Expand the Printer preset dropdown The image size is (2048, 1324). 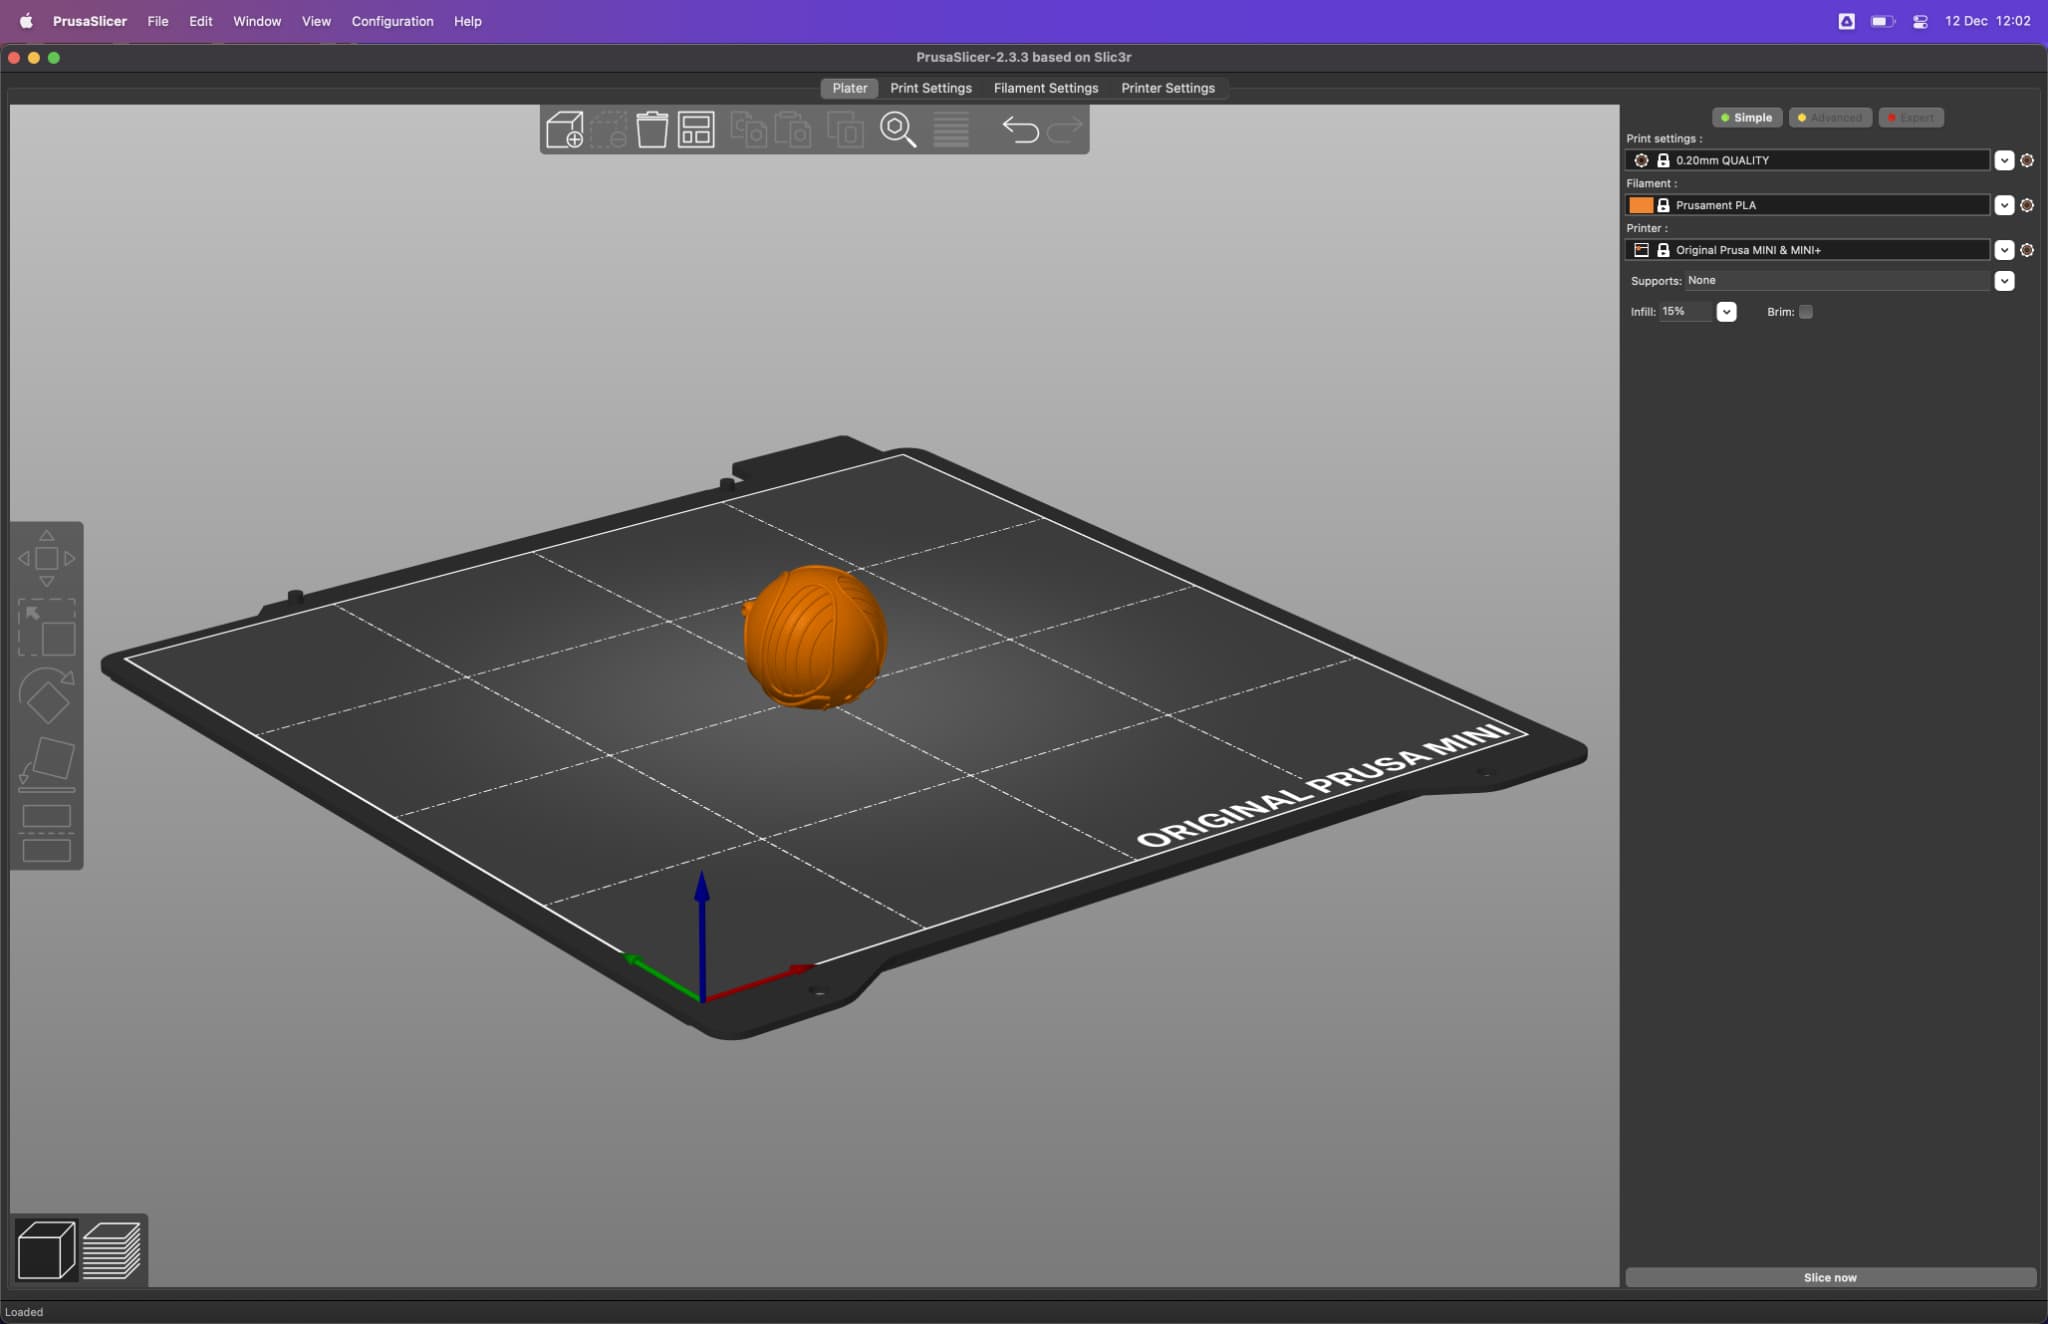pyautogui.click(x=2004, y=250)
